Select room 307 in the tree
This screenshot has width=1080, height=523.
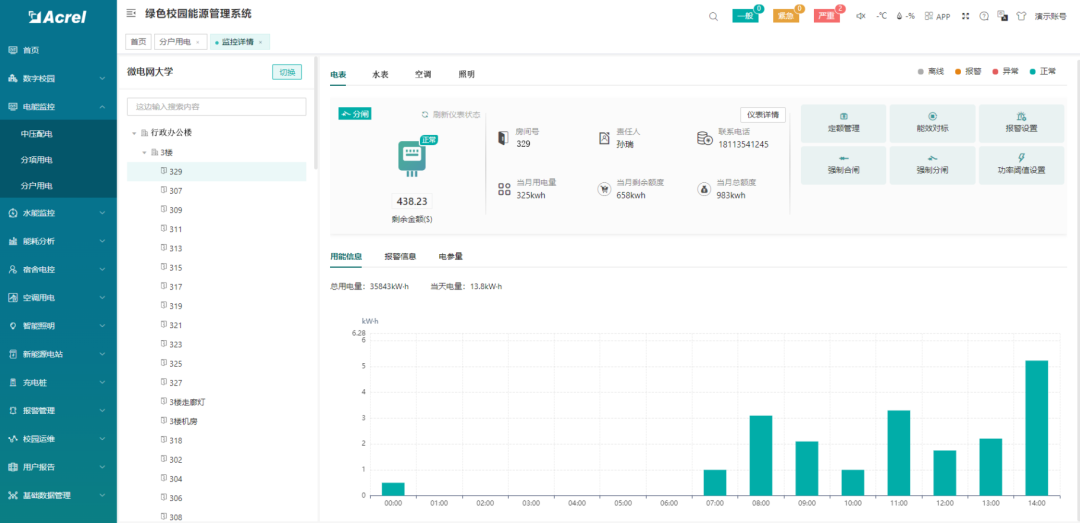point(216,191)
